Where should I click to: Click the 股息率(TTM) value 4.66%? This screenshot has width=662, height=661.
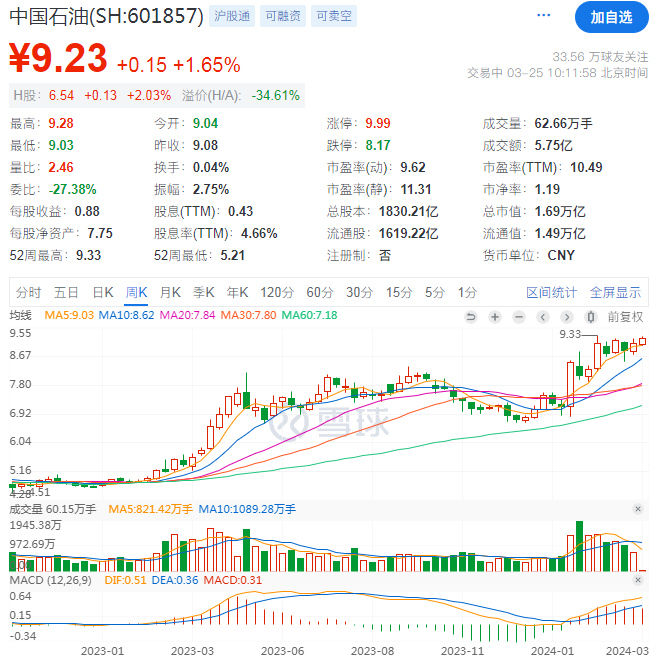coord(259,233)
